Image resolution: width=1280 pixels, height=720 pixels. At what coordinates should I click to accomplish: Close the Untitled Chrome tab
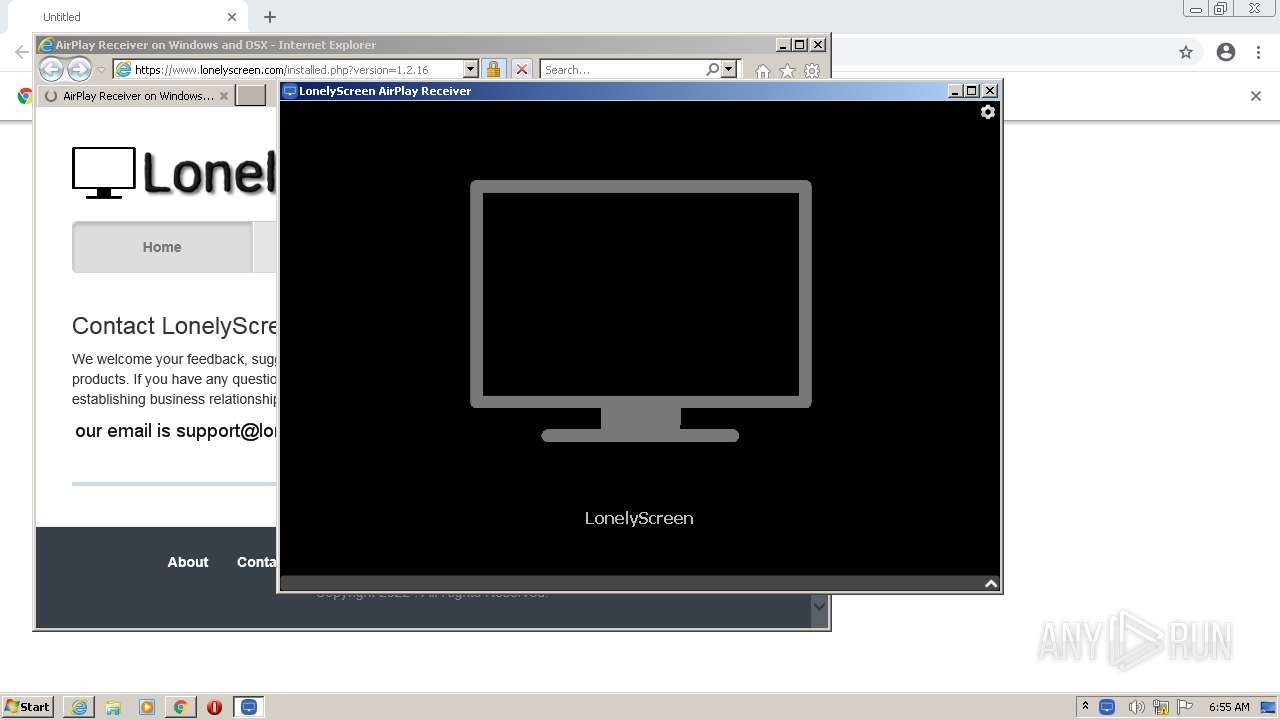(x=232, y=17)
